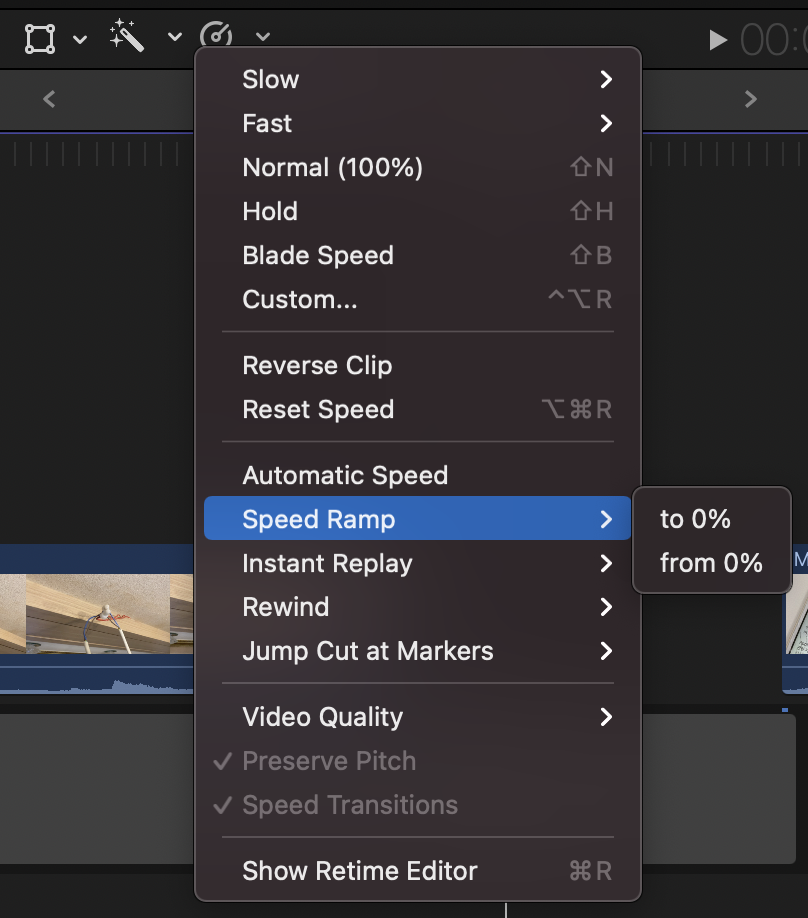Select Reverse Clip
Viewport: 808px width, 918px height.
point(417,365)
